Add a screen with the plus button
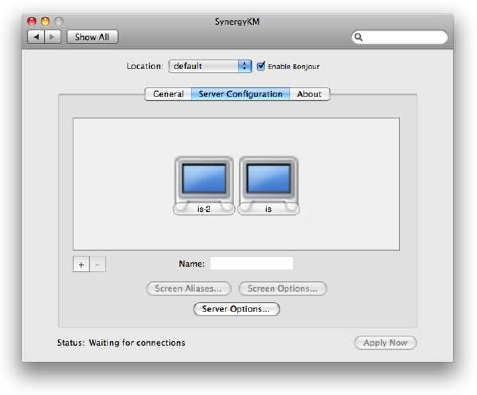 point(81,265)
